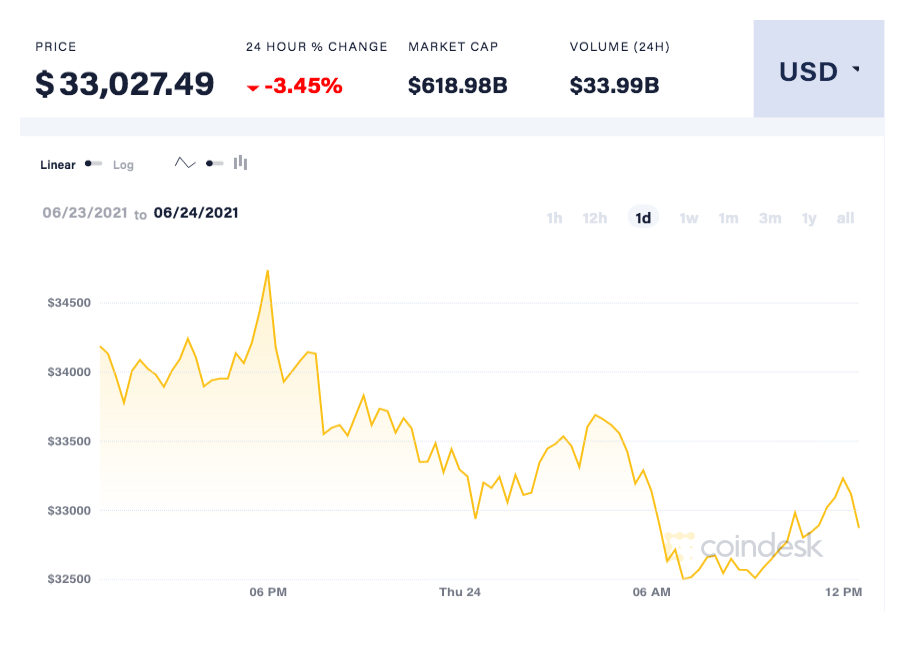Toggle the Linear/Log scale switch
The width and height of the screenshot is (905, 672).
(94, 164)
